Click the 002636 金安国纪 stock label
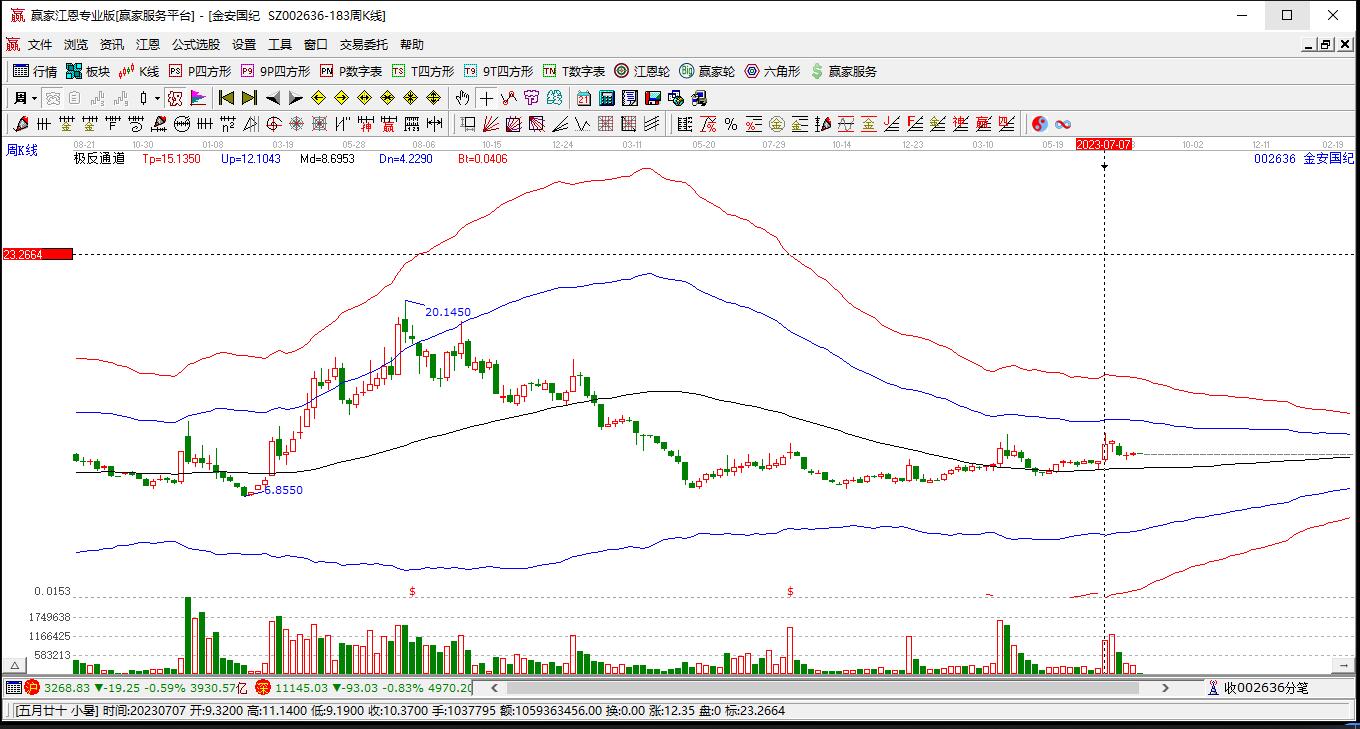The width and height of the screenshot is (1360, 729). pos(1304,158)
